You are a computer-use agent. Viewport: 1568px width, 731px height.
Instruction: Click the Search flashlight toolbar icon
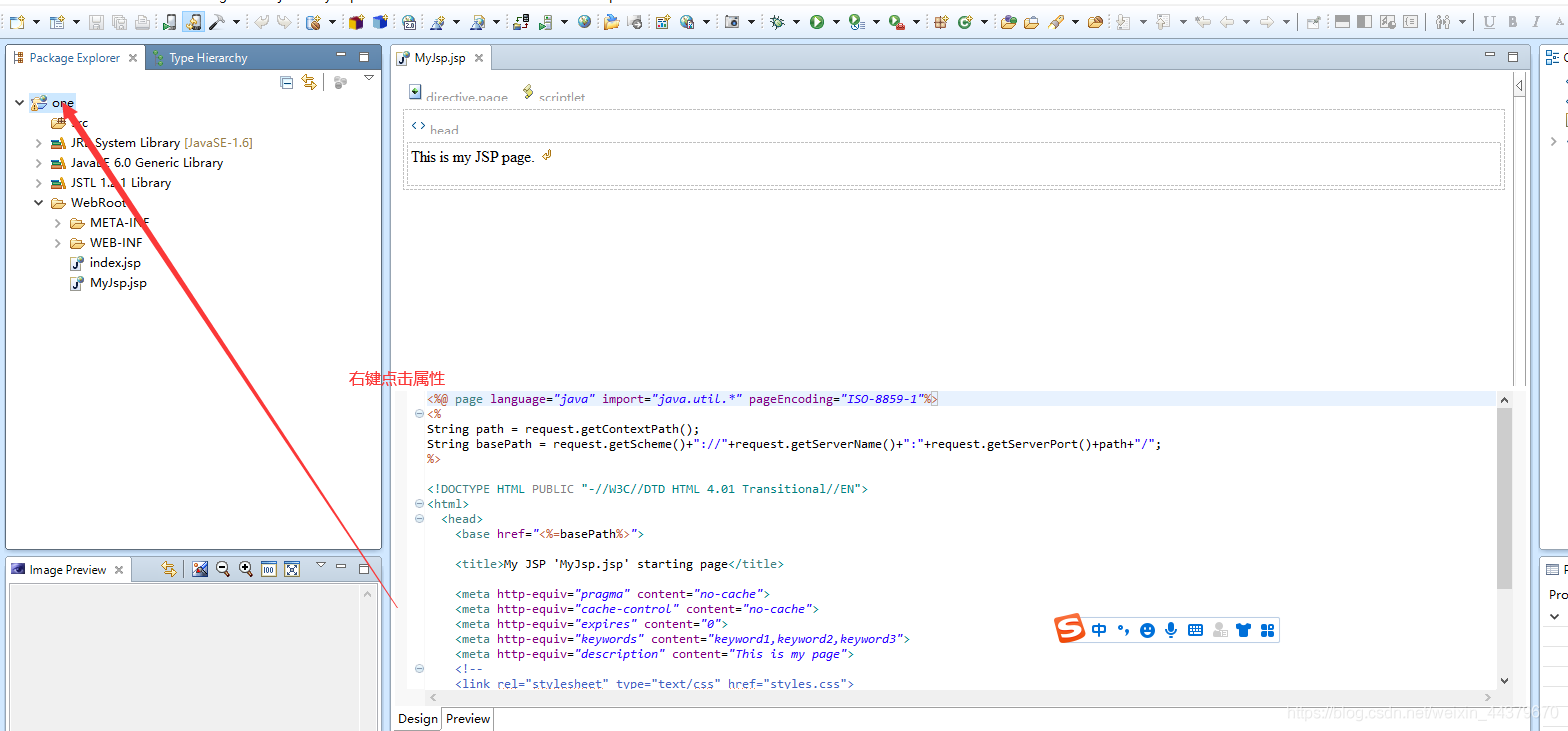click(x=1056, y=22)
